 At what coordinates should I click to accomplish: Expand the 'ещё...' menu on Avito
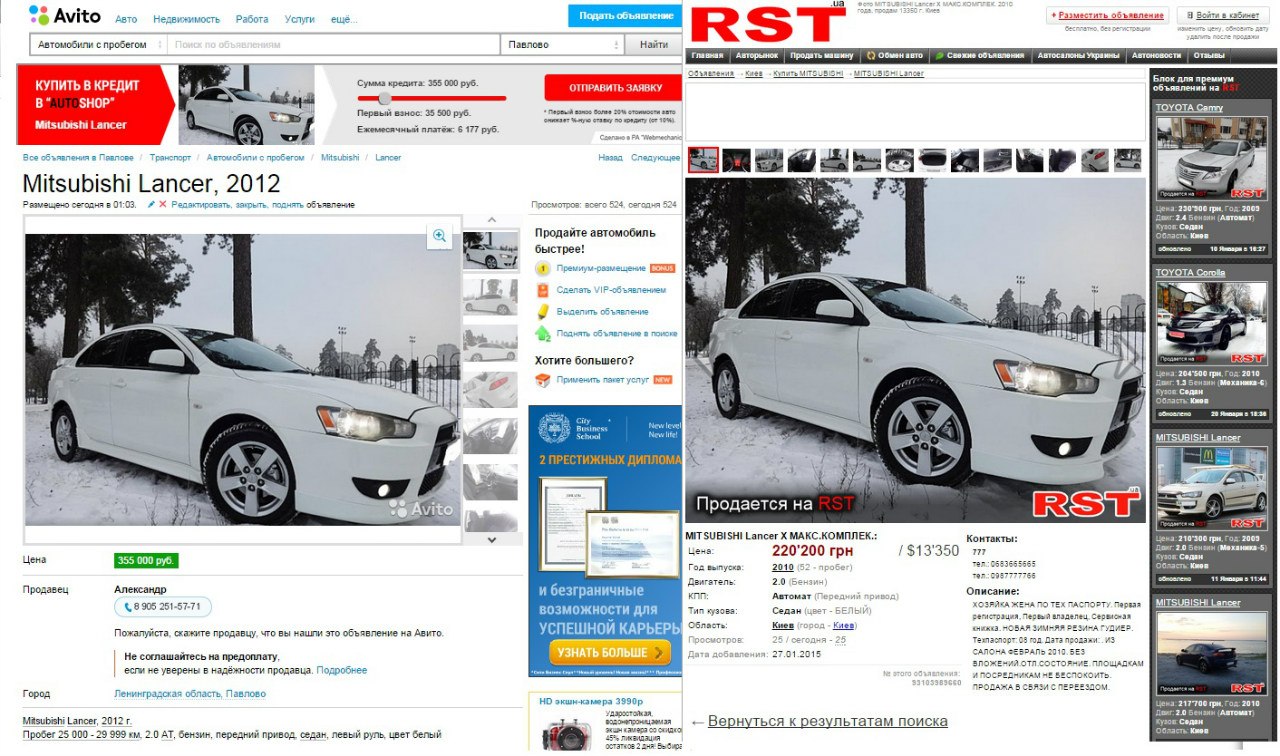point(344,19)
